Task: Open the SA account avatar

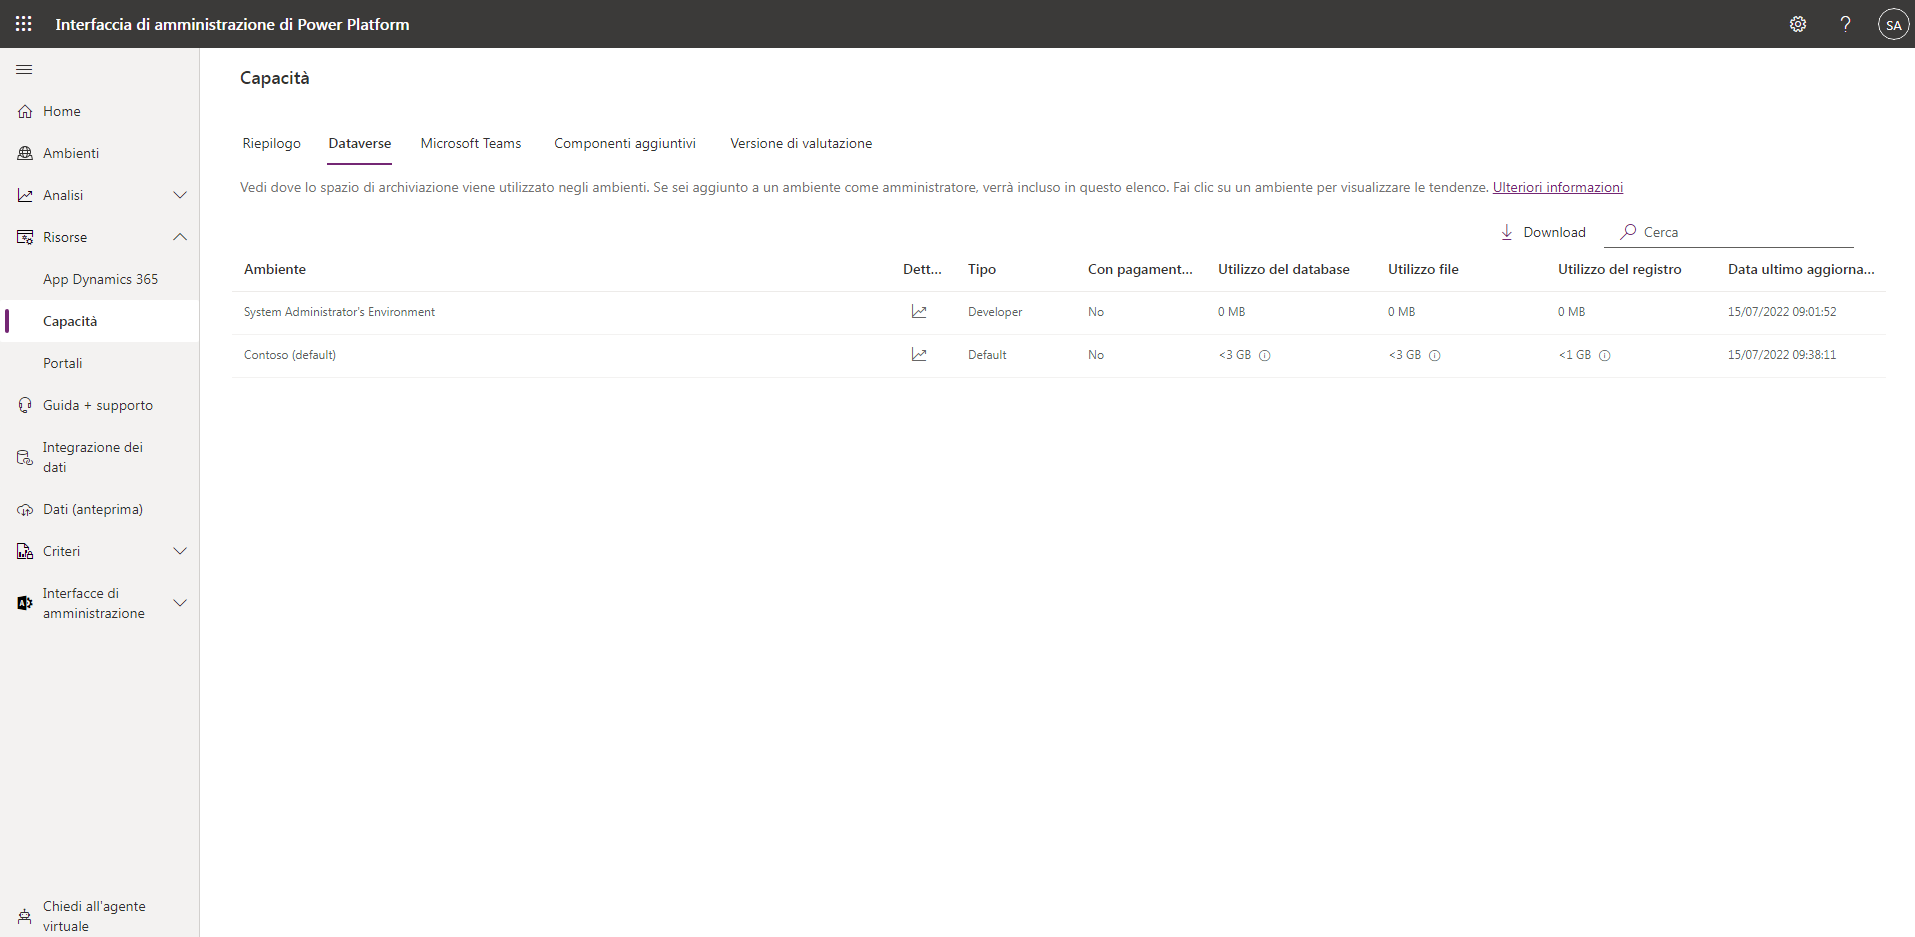Action: (1893, 24)
